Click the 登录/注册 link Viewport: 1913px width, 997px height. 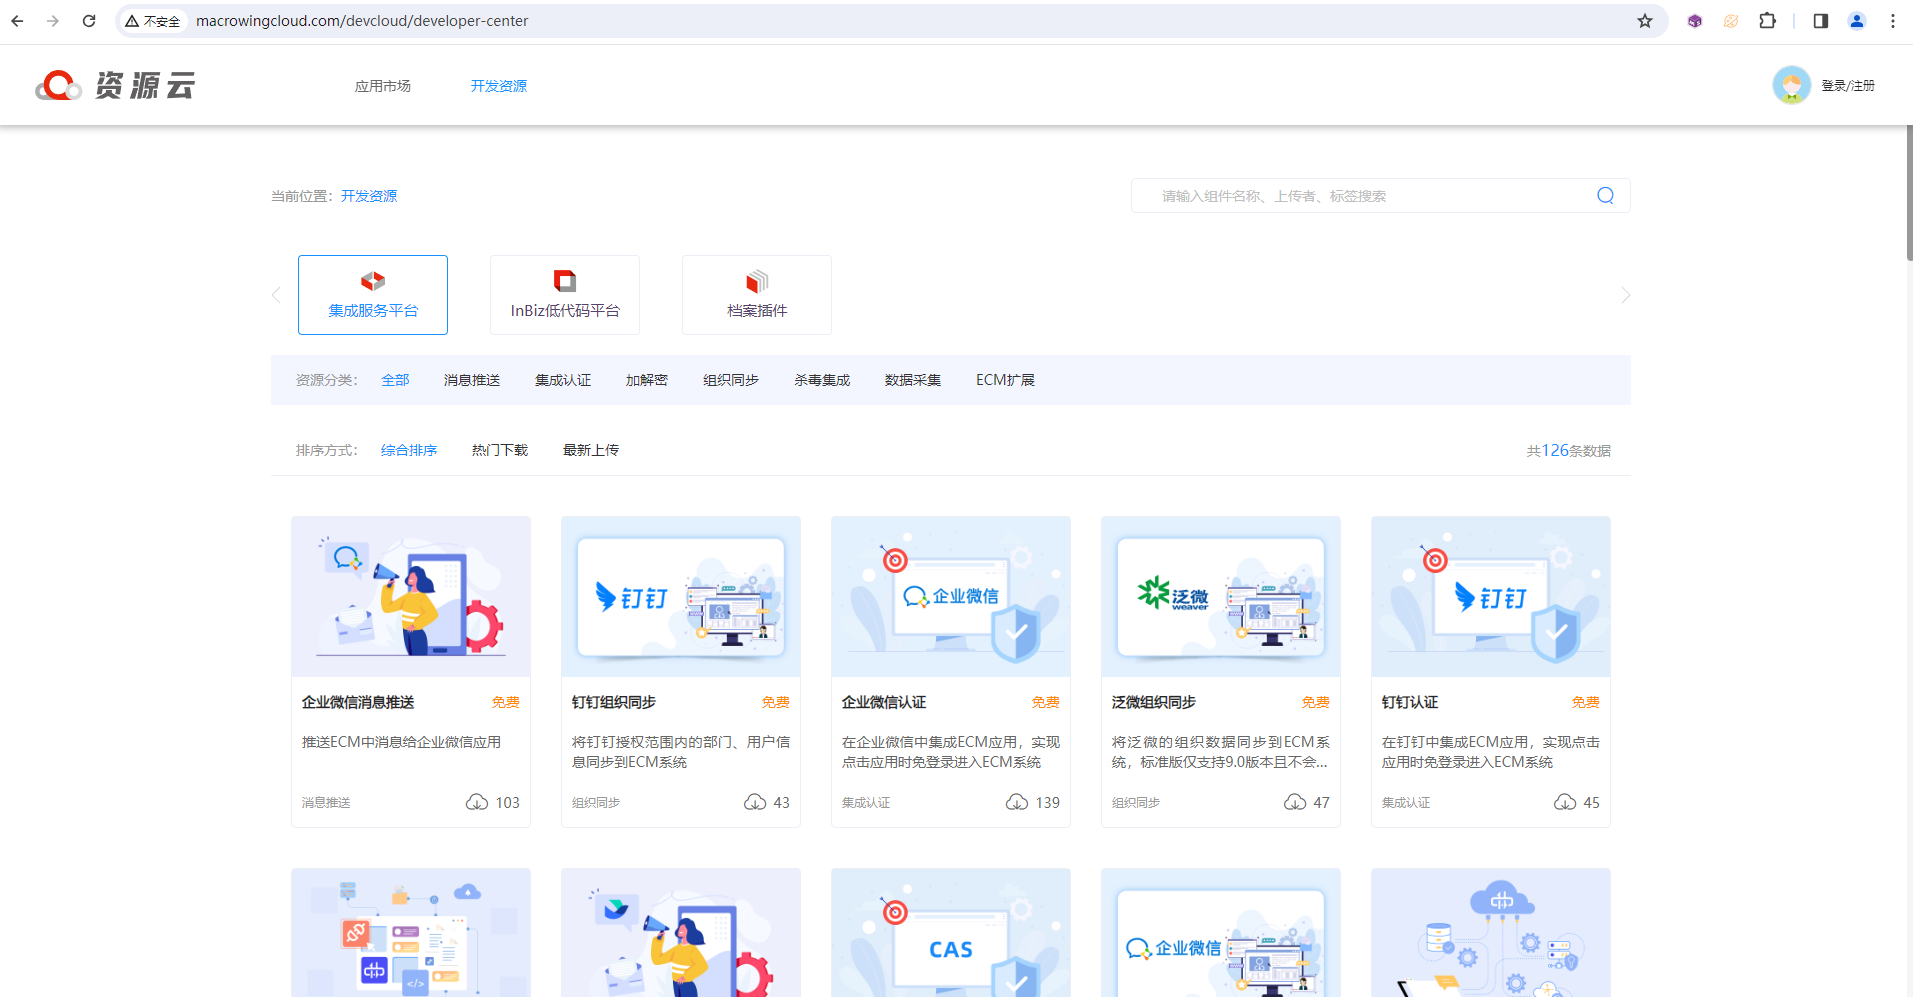click(1848, 86)
